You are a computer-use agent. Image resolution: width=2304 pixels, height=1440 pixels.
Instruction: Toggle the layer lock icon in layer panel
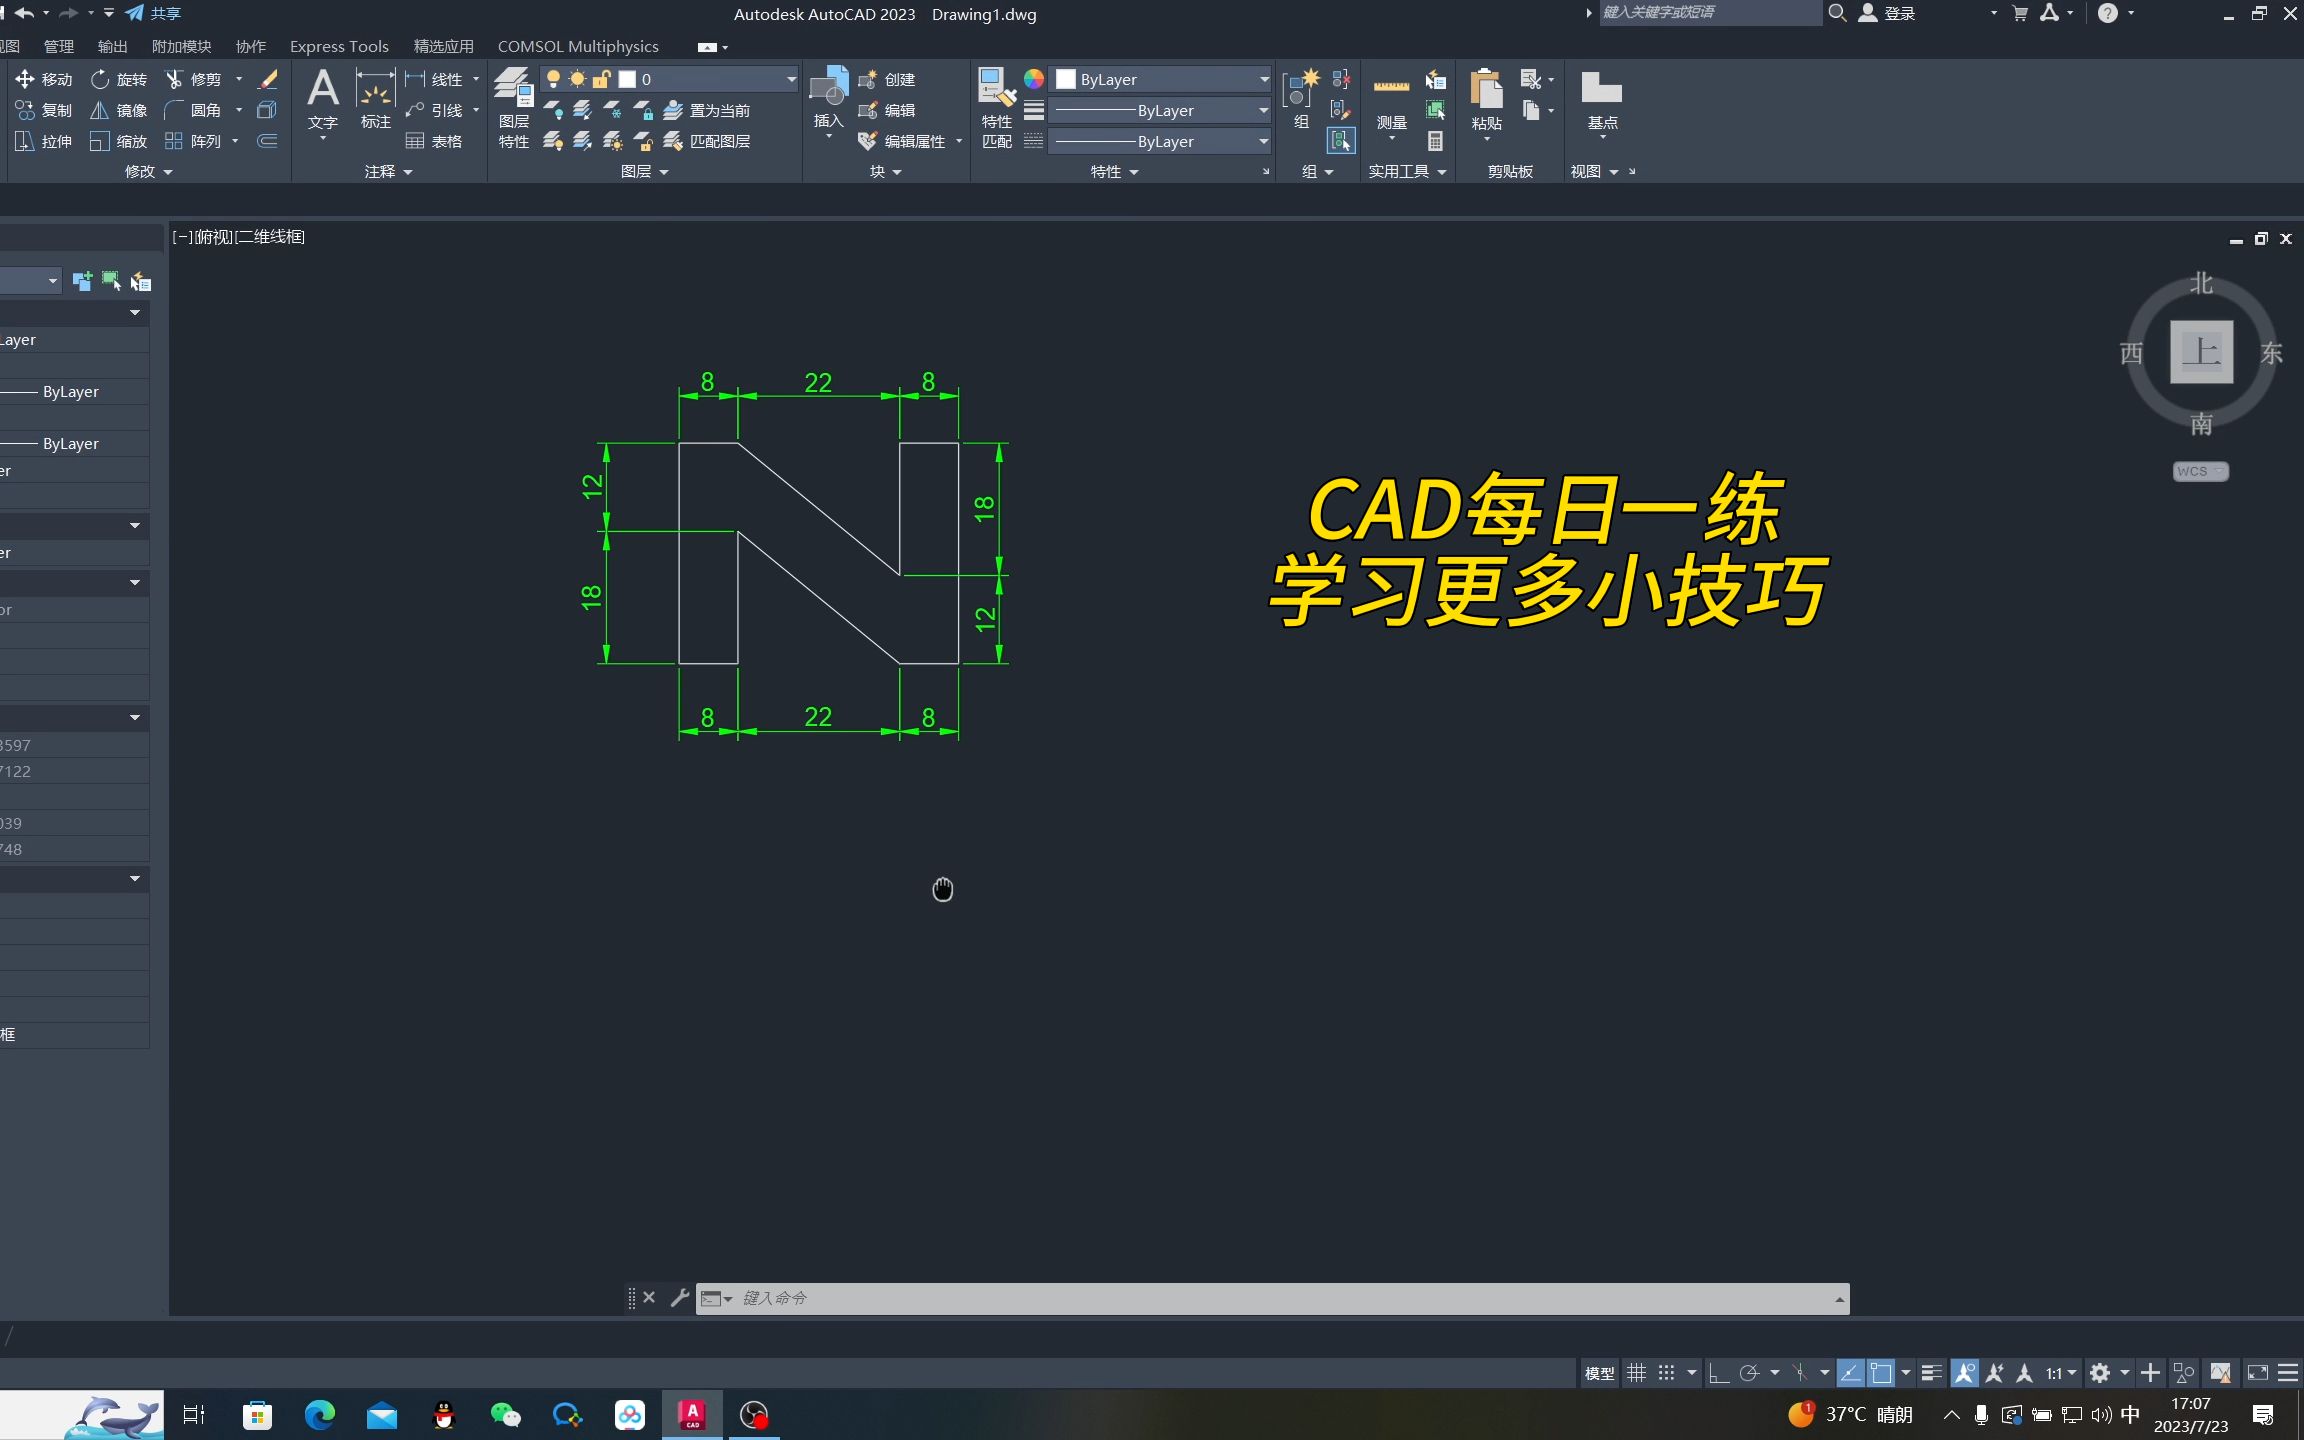click(600, 79)
